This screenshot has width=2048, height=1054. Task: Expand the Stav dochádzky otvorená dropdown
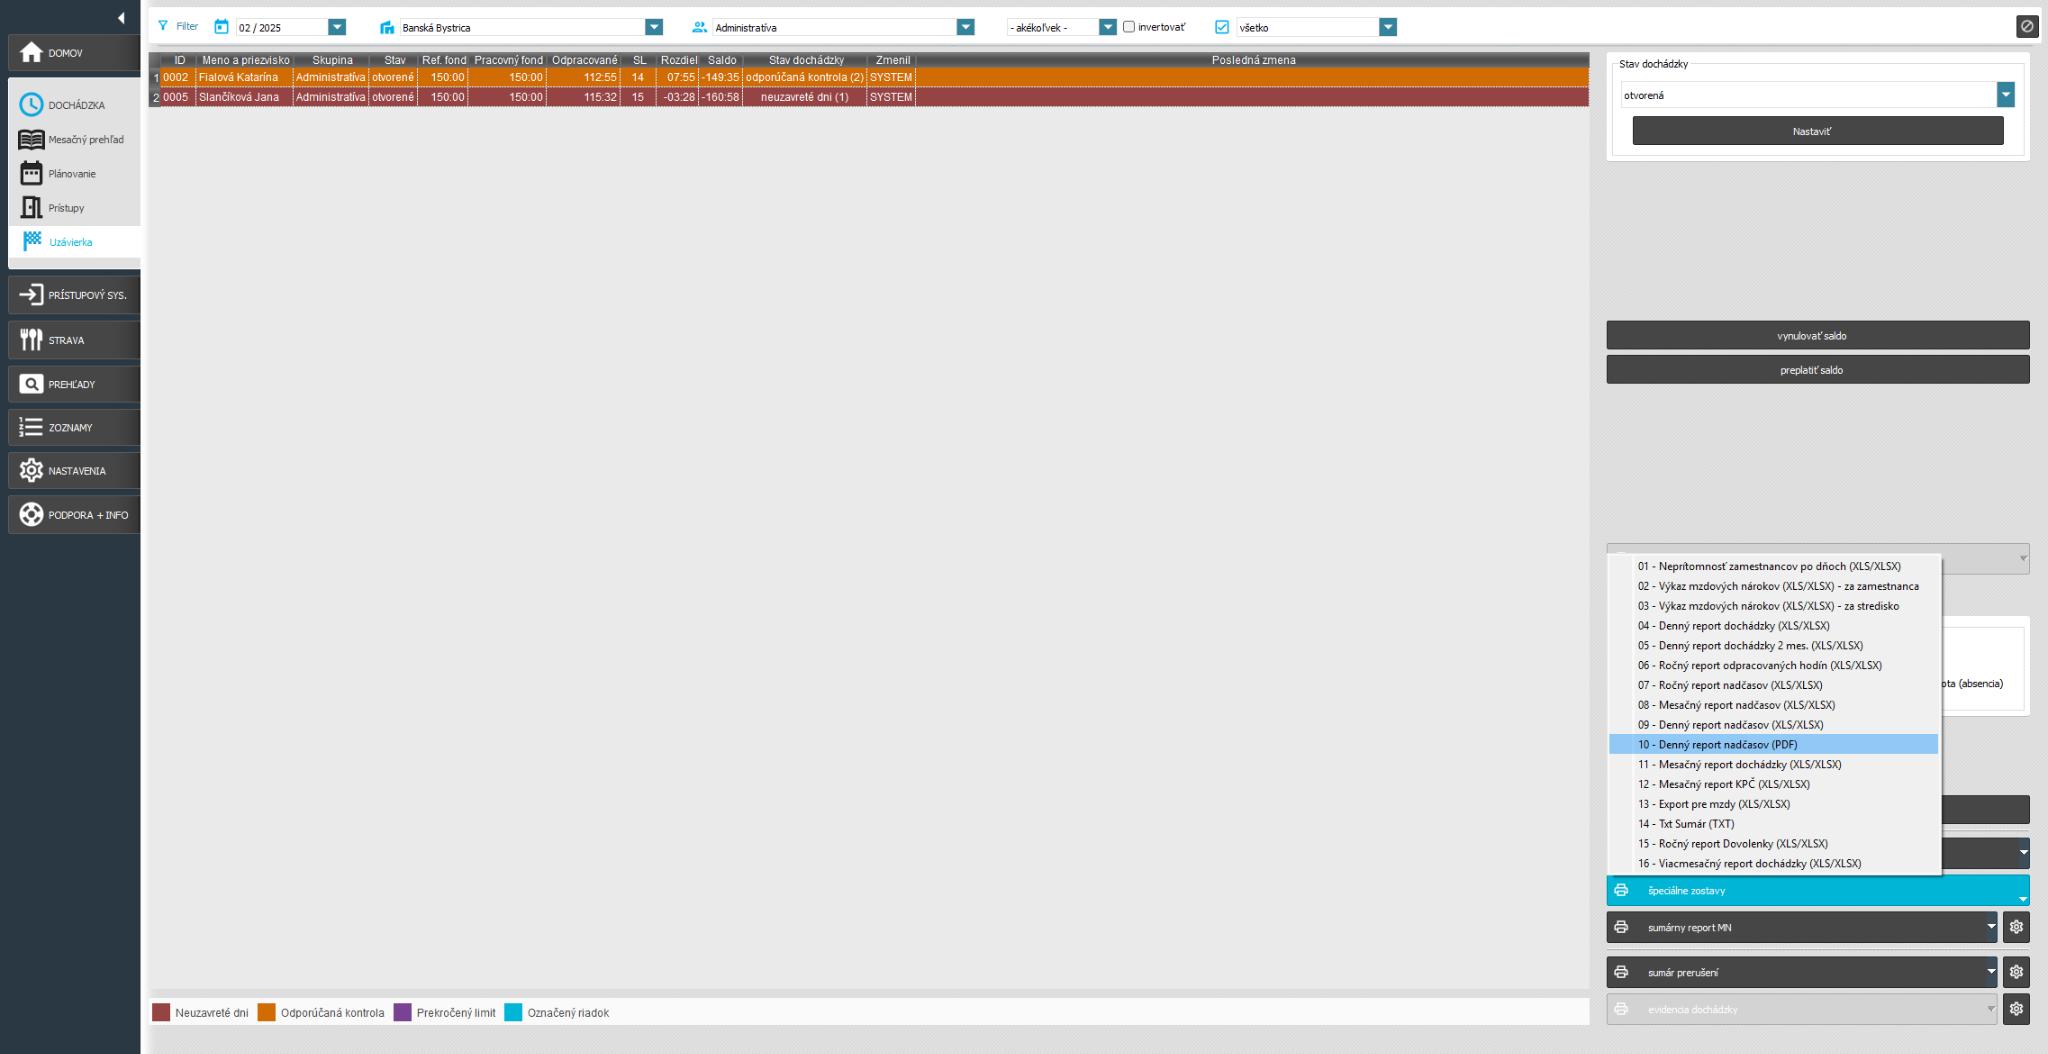pyautogui.click(x=2005, y=95)
